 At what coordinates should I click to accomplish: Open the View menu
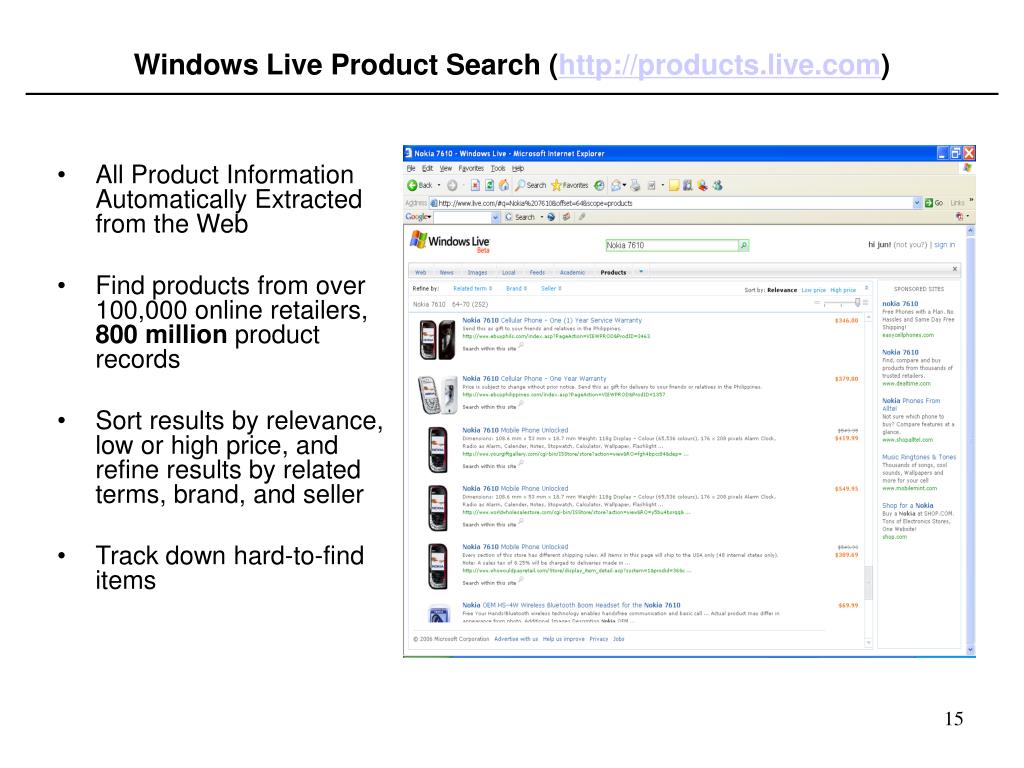point(445,168)
